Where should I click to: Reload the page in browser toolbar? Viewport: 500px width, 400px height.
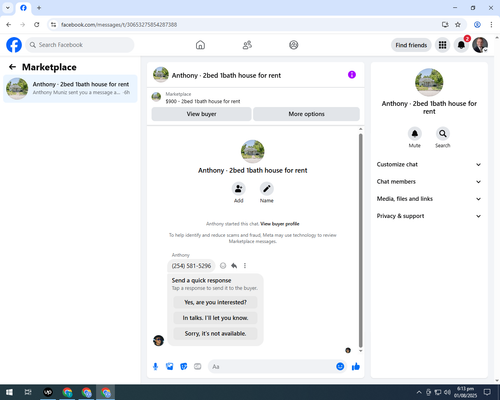coord(37,25)
